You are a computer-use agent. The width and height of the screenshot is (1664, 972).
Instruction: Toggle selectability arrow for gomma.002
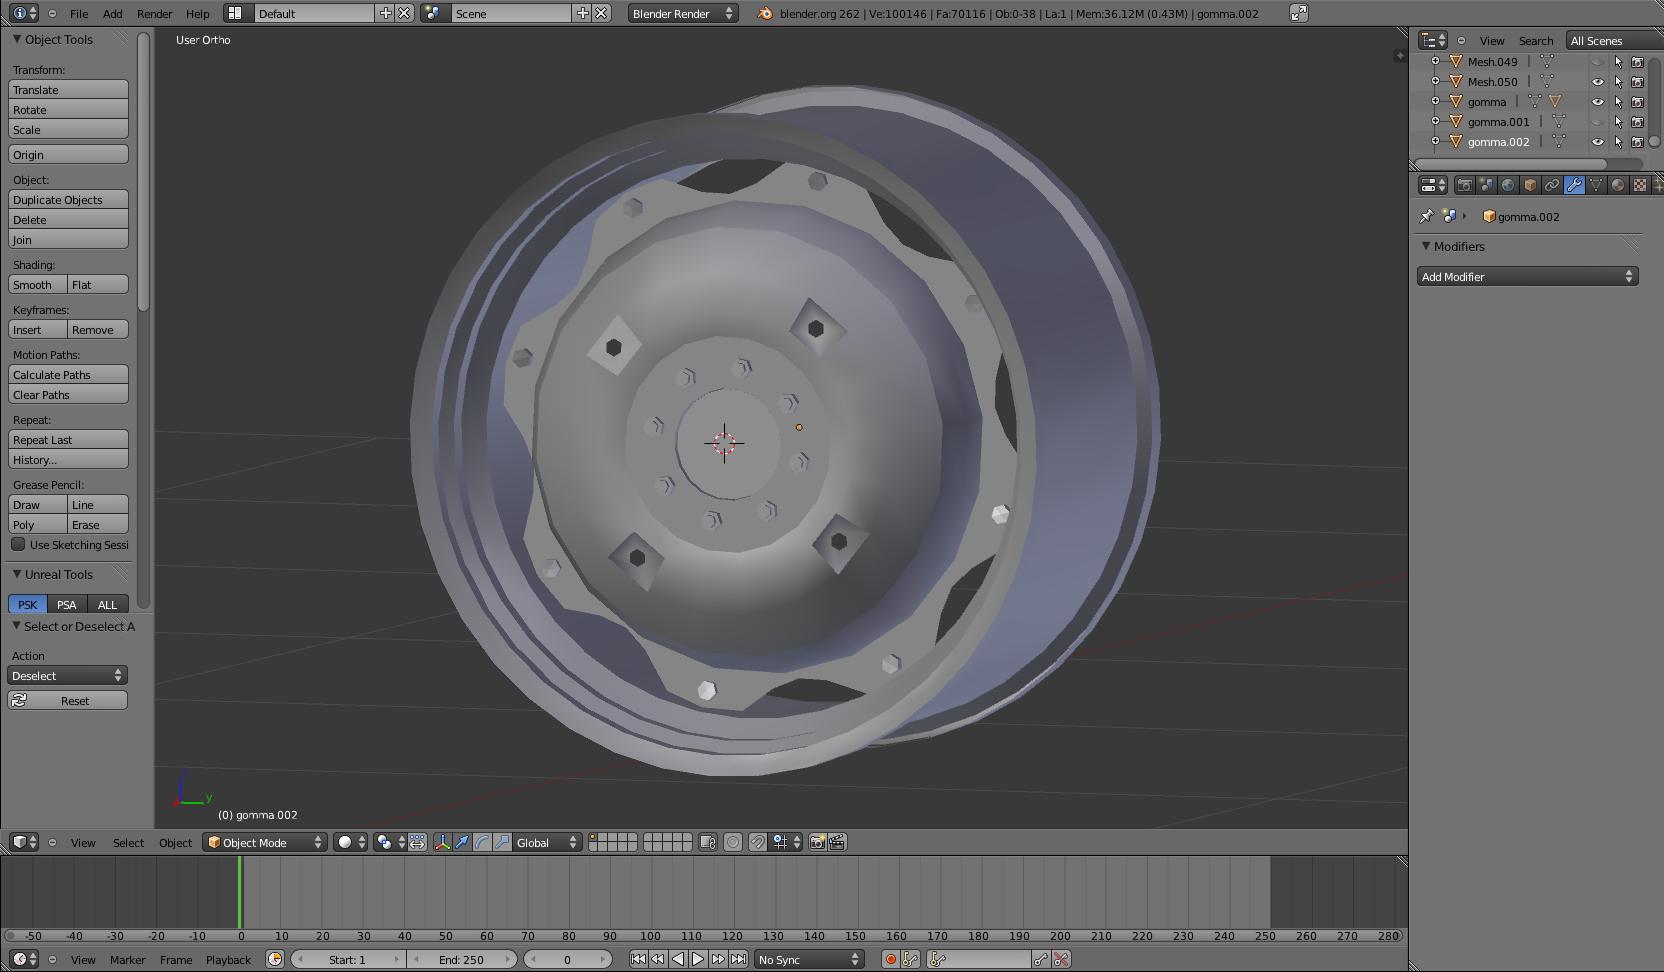[x=1618, y=142]
